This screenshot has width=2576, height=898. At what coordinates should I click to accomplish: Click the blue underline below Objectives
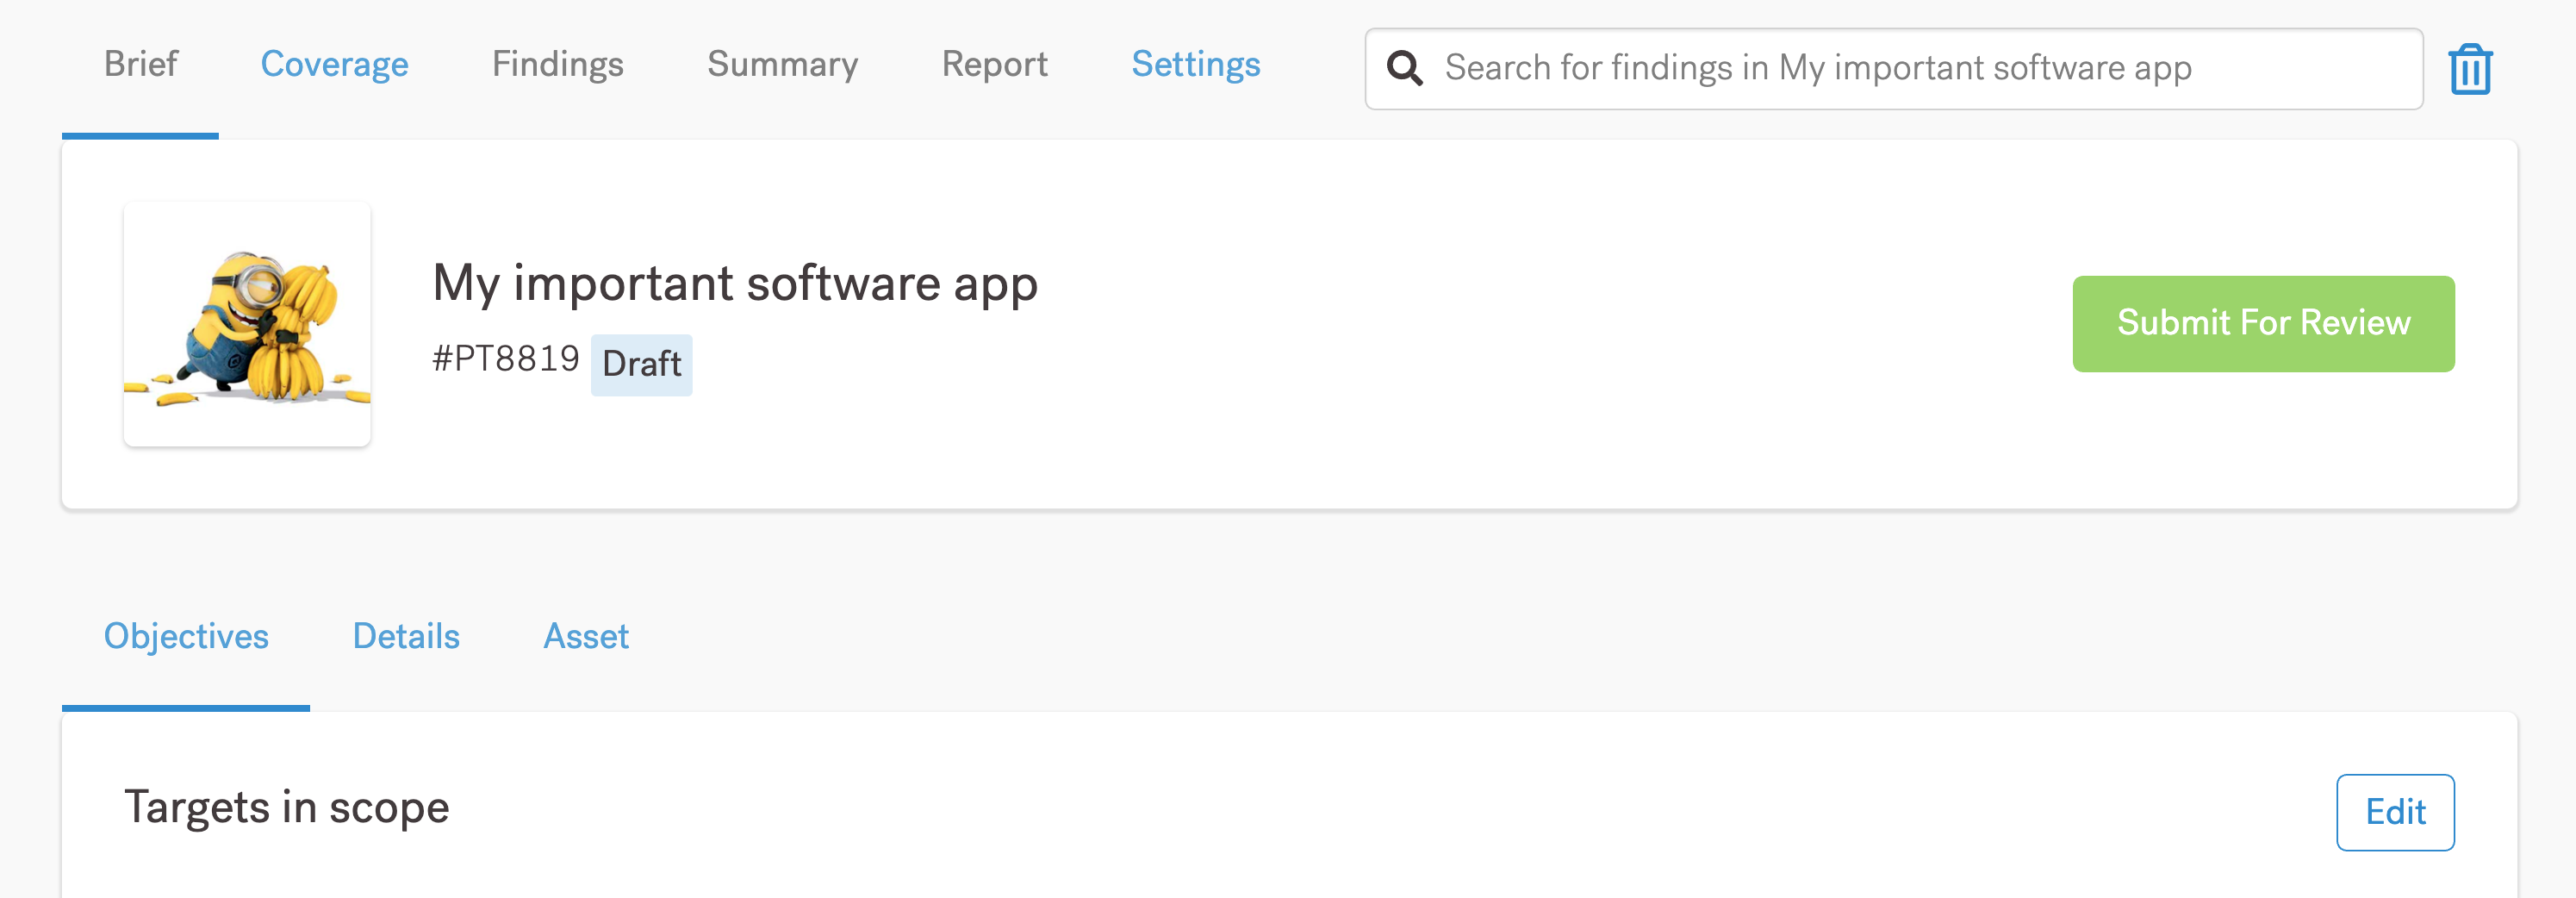[x=186, y=708]
